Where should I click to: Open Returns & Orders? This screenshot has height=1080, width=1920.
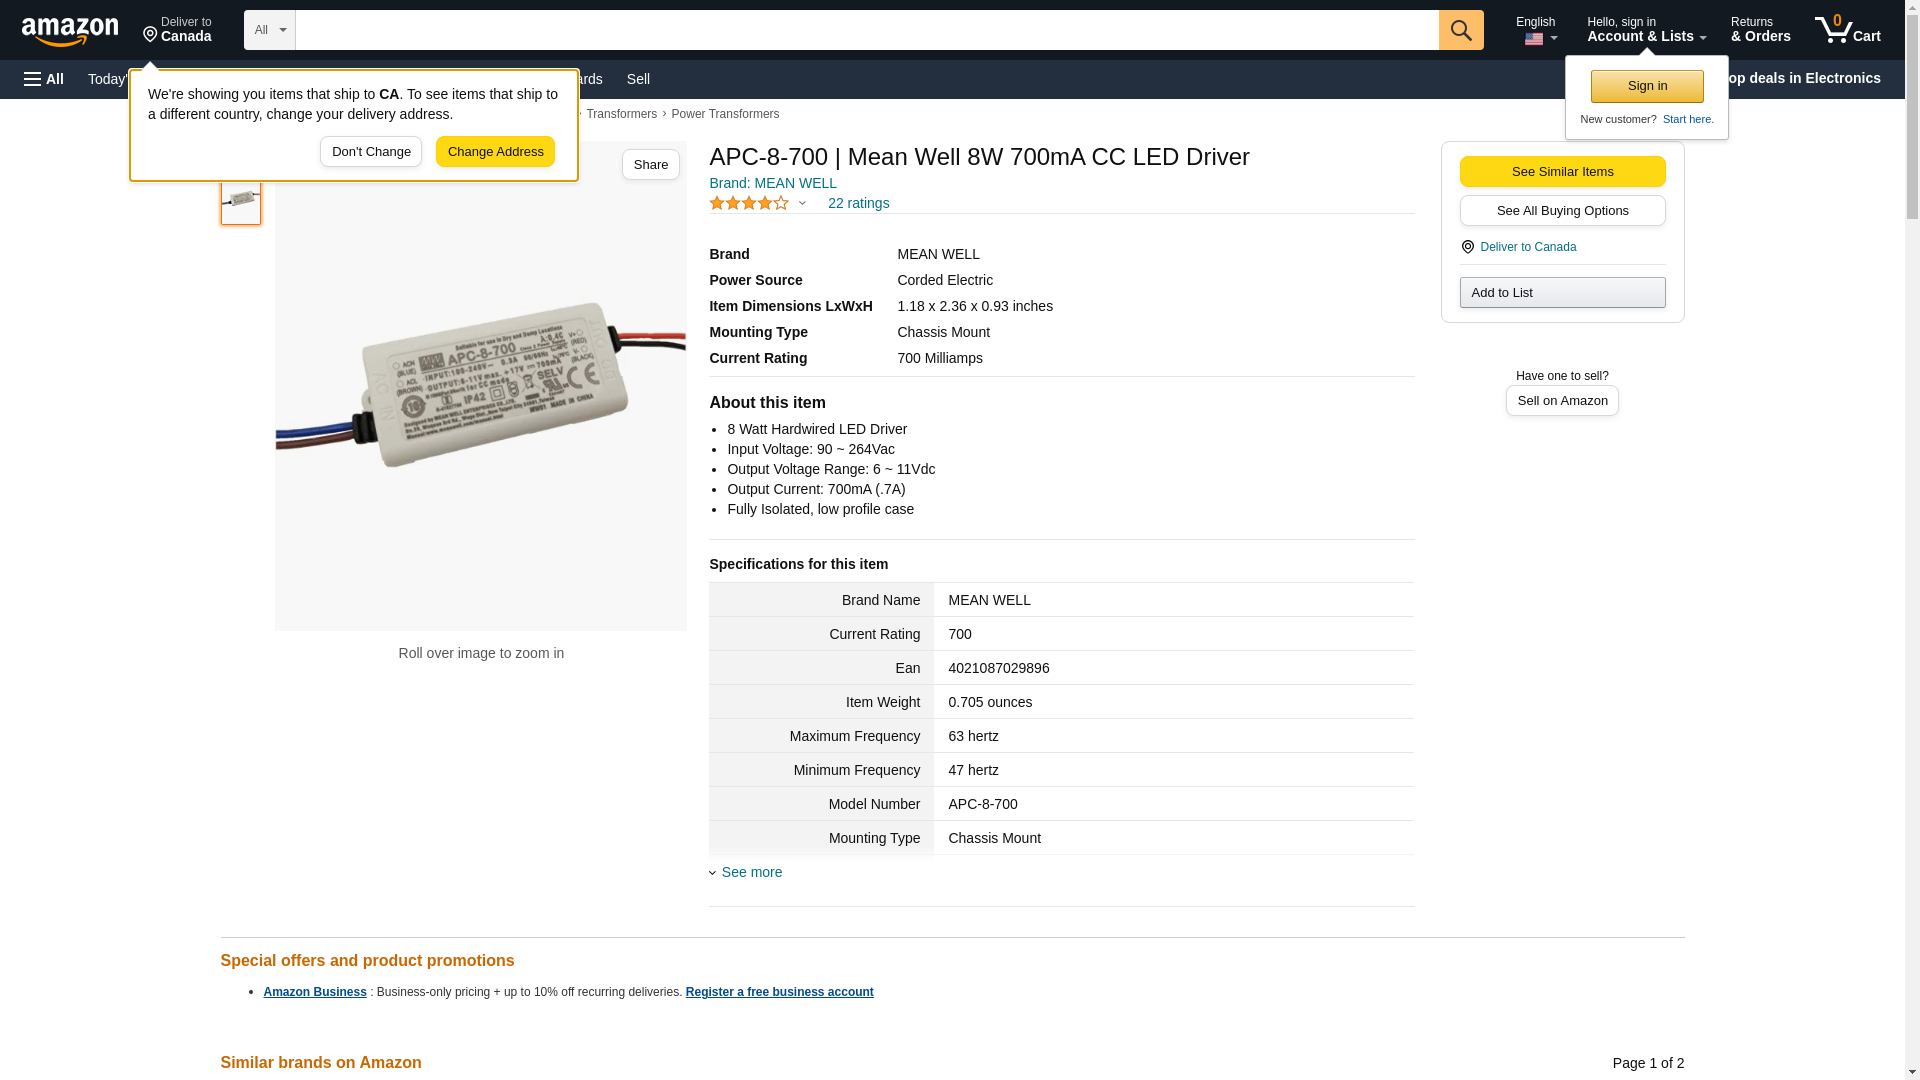1760,30
